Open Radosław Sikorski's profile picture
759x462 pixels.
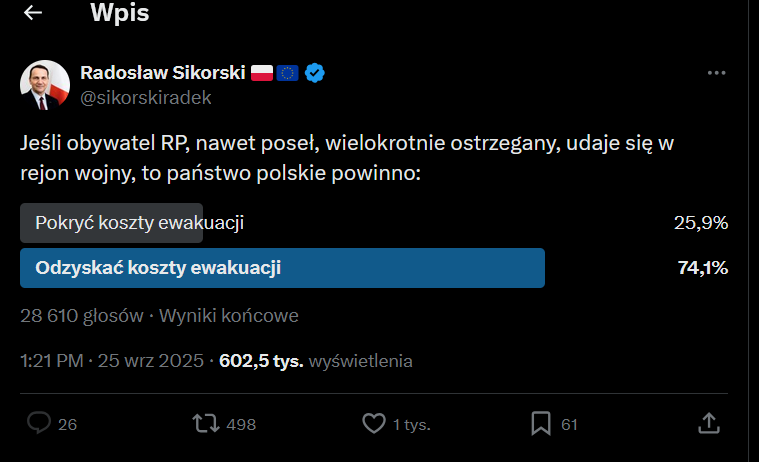[45, 85]
